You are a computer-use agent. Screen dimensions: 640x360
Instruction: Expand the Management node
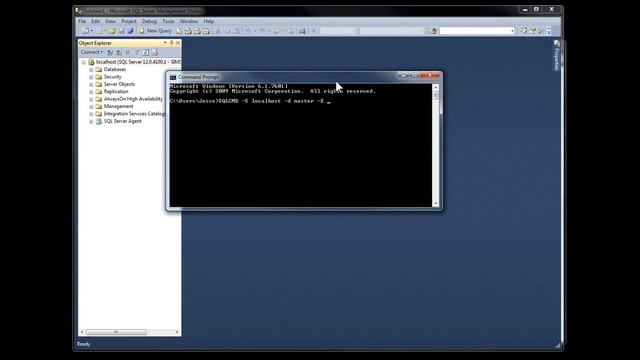point(91,107)
